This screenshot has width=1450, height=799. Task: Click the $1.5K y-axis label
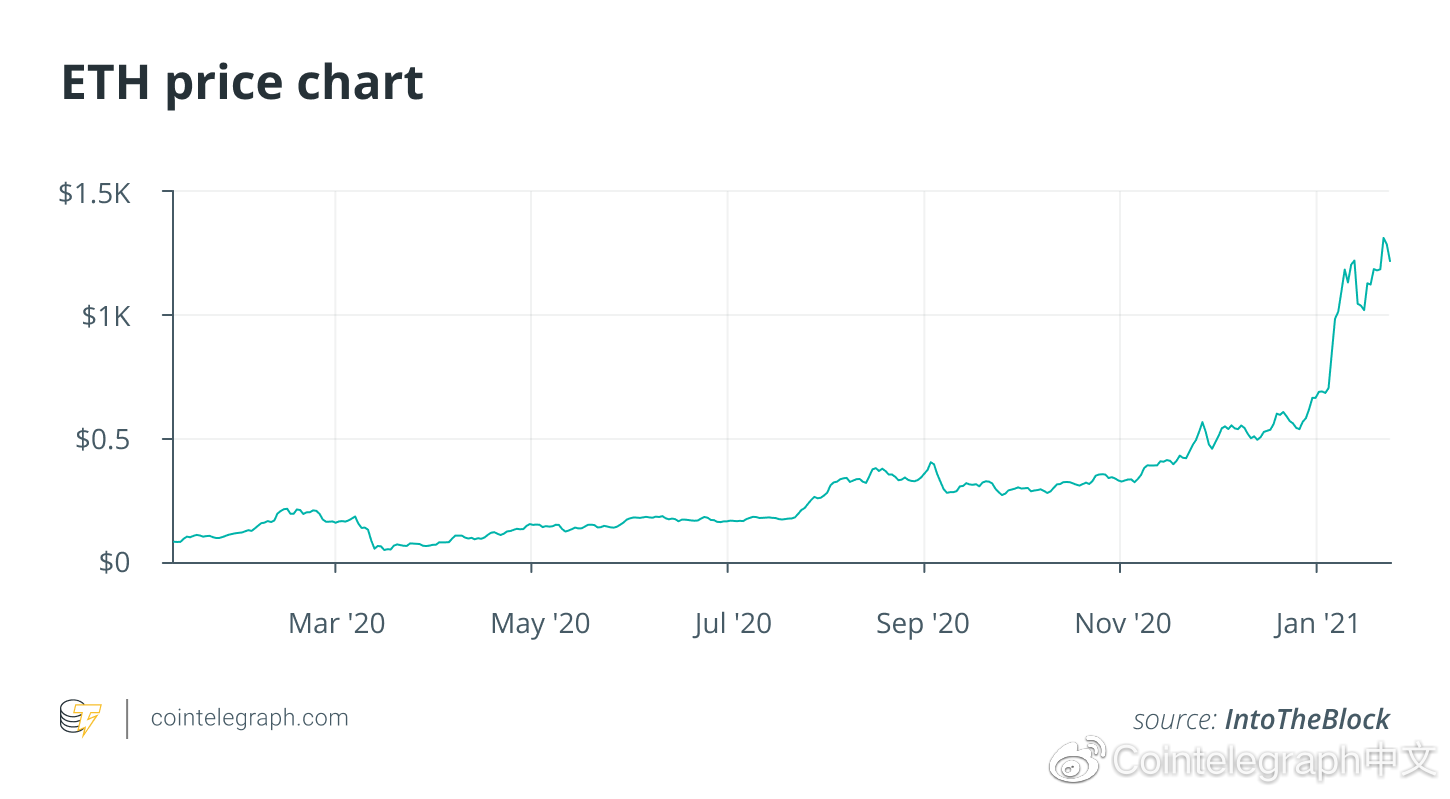tap(95, 193)
